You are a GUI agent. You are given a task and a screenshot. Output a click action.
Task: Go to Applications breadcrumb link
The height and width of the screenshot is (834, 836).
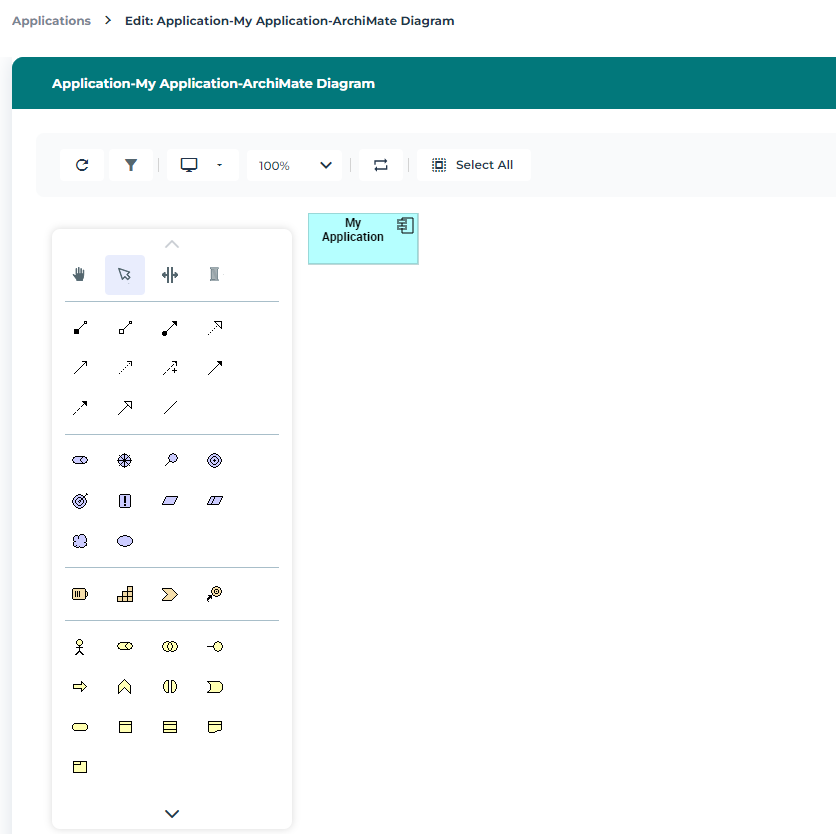(x=51, y=20)
